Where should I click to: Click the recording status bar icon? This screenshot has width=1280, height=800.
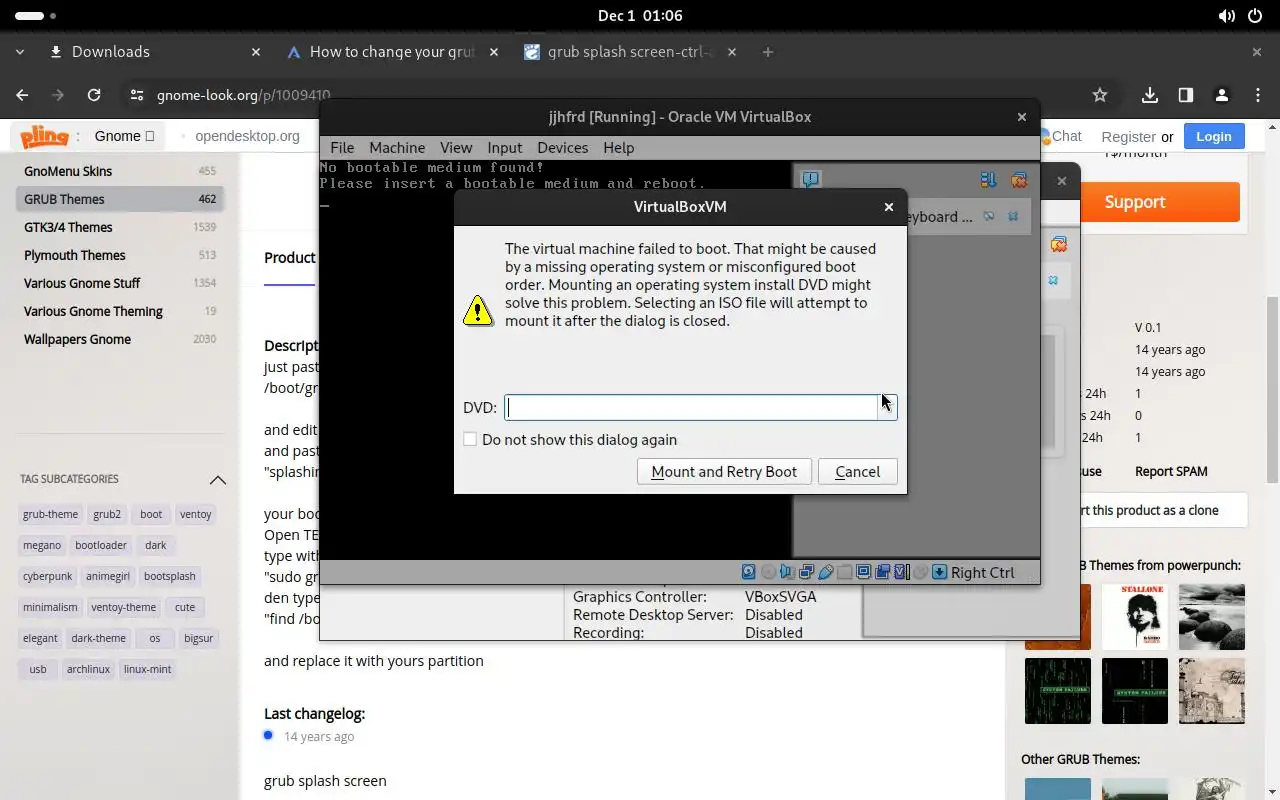tap(882, 572)
